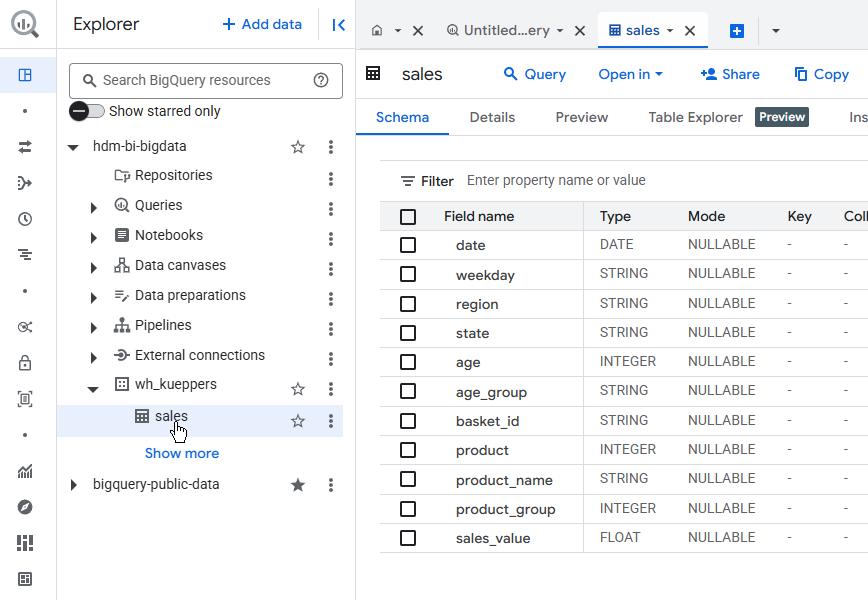Click the search help question mark icon
868x600 pixels.
point(321,80)
